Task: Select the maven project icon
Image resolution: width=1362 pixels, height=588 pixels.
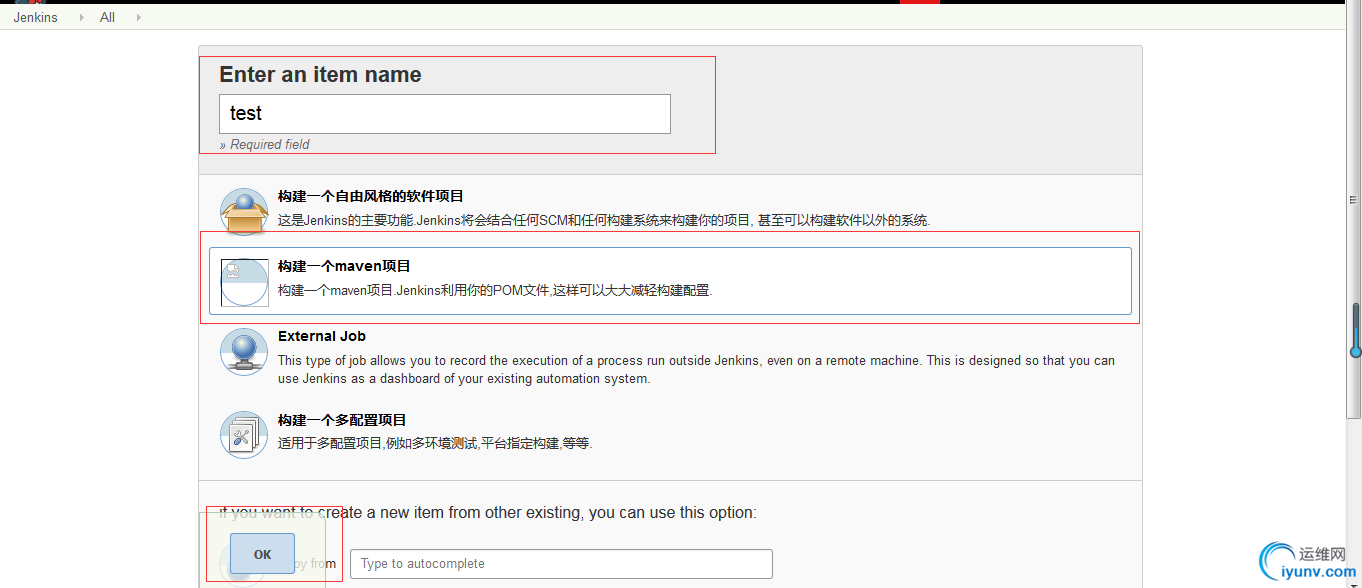Action: [244, 282]
